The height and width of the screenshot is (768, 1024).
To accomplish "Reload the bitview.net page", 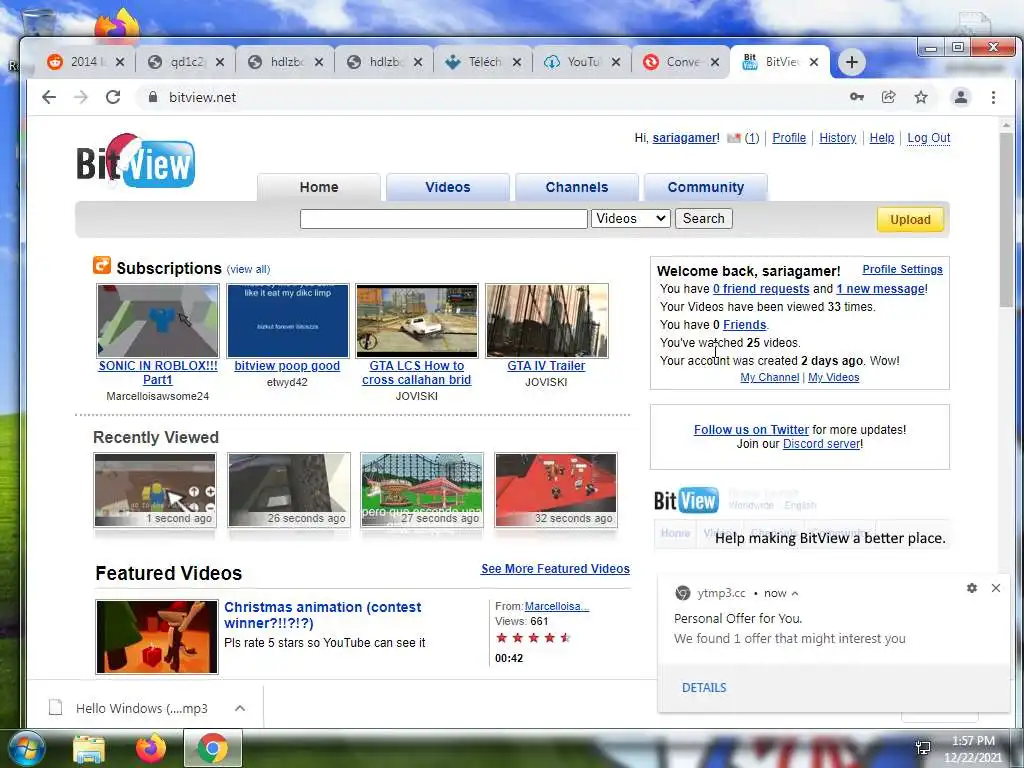I will coord(113,97).
